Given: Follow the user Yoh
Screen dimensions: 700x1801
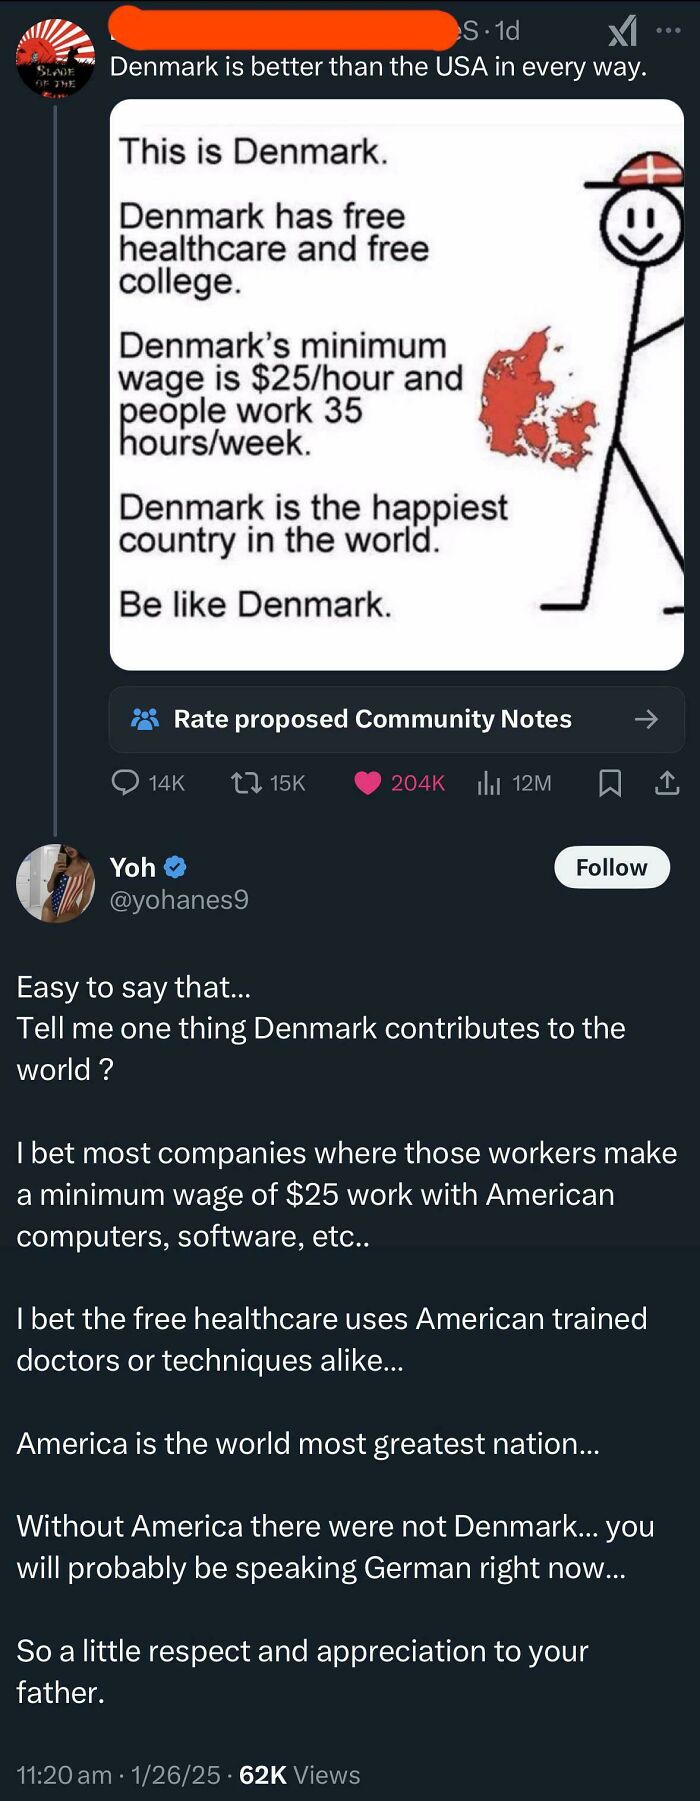Looking at the screenshot, I should (x=611, y=867).
